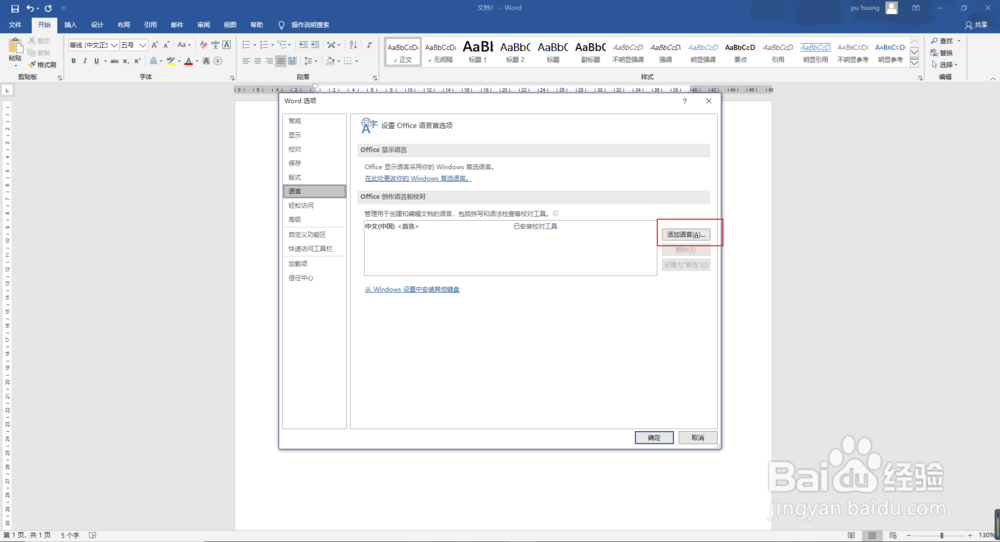The image size is (1000, 542).
Task: Click the numbered list icon
Action: pyautogui.click(x=264, y=45)
